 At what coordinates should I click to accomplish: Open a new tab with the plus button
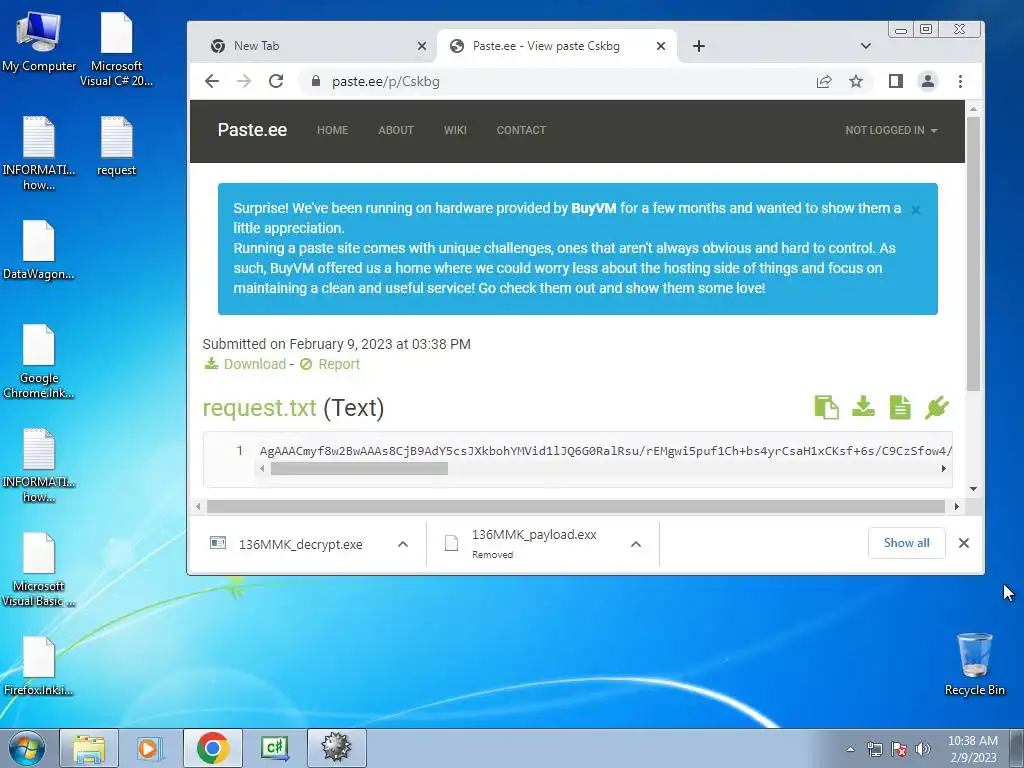click(699, 46)
